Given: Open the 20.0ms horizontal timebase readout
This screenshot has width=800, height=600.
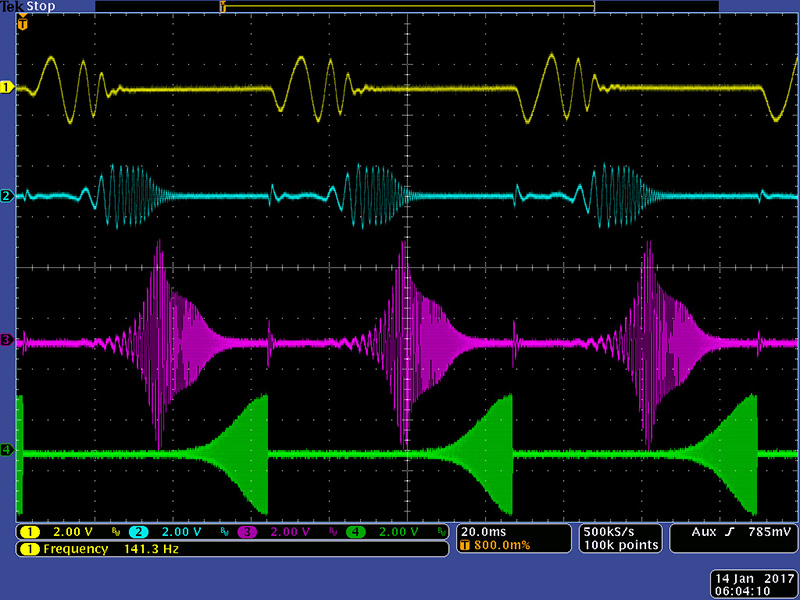Looking at the screenshot, I should coord(483,531).
